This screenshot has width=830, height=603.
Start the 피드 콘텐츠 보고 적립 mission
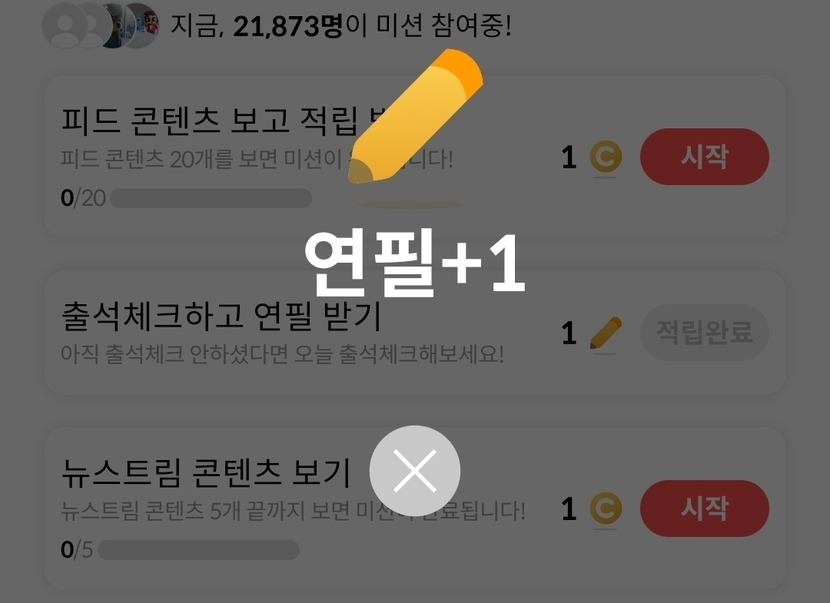(x=704, y=156)
